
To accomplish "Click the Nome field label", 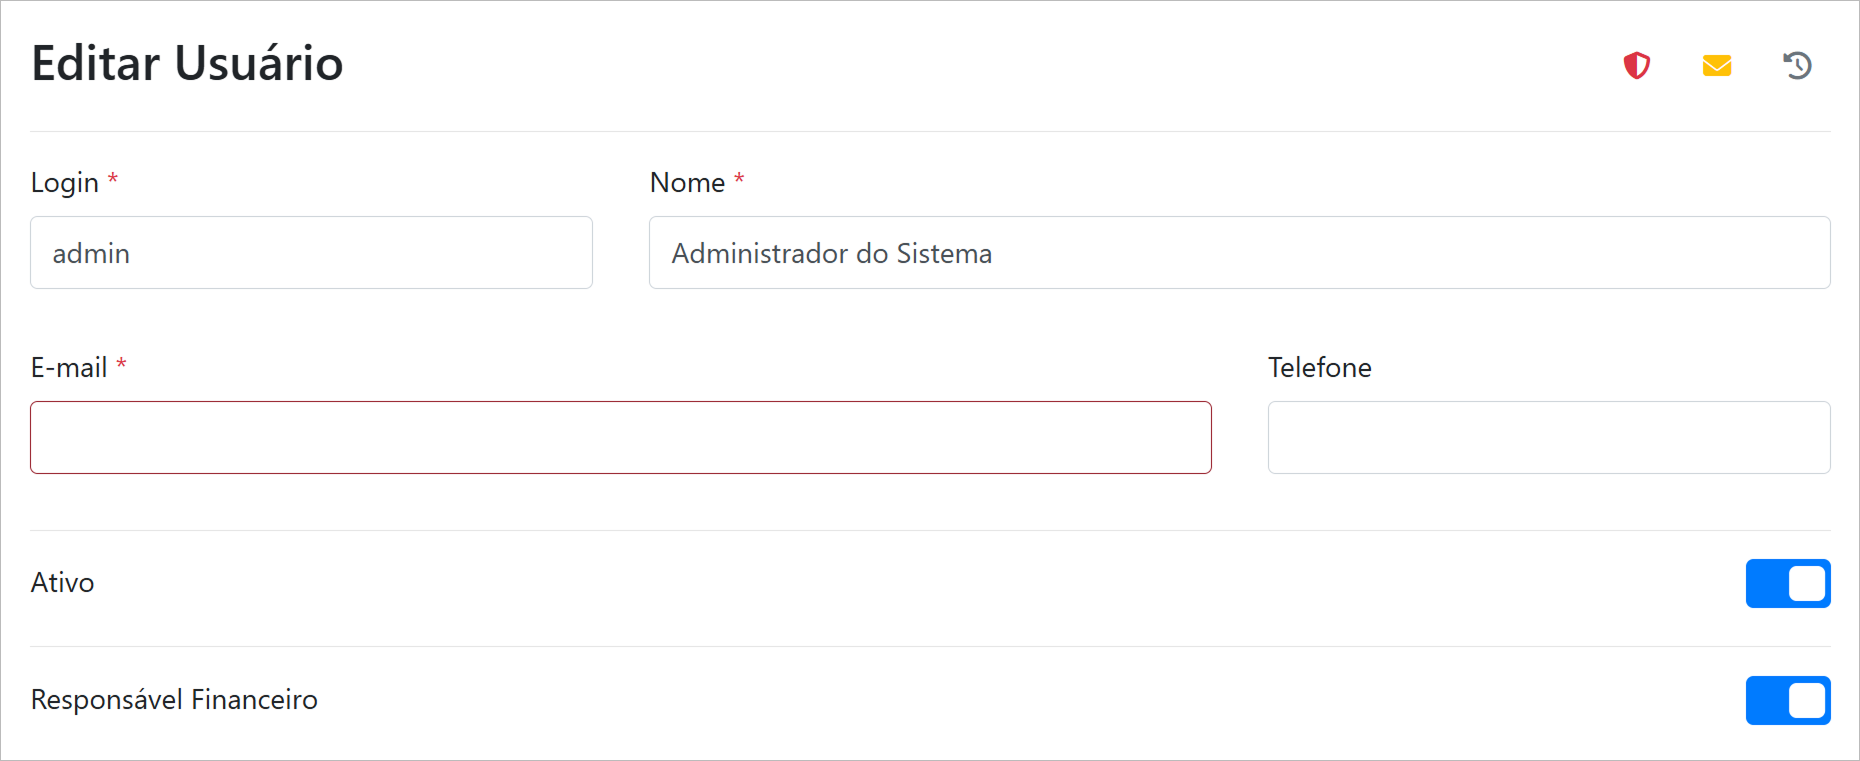I will pos(687,183).
